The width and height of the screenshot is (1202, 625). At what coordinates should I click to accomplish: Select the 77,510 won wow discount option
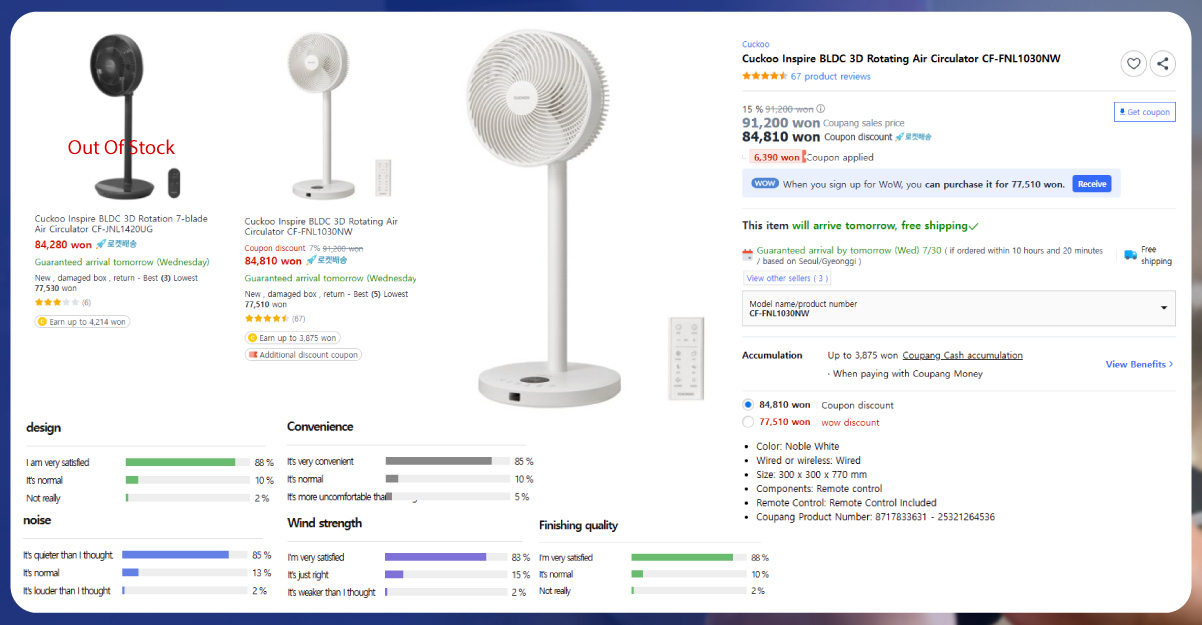tap(747, 421)
